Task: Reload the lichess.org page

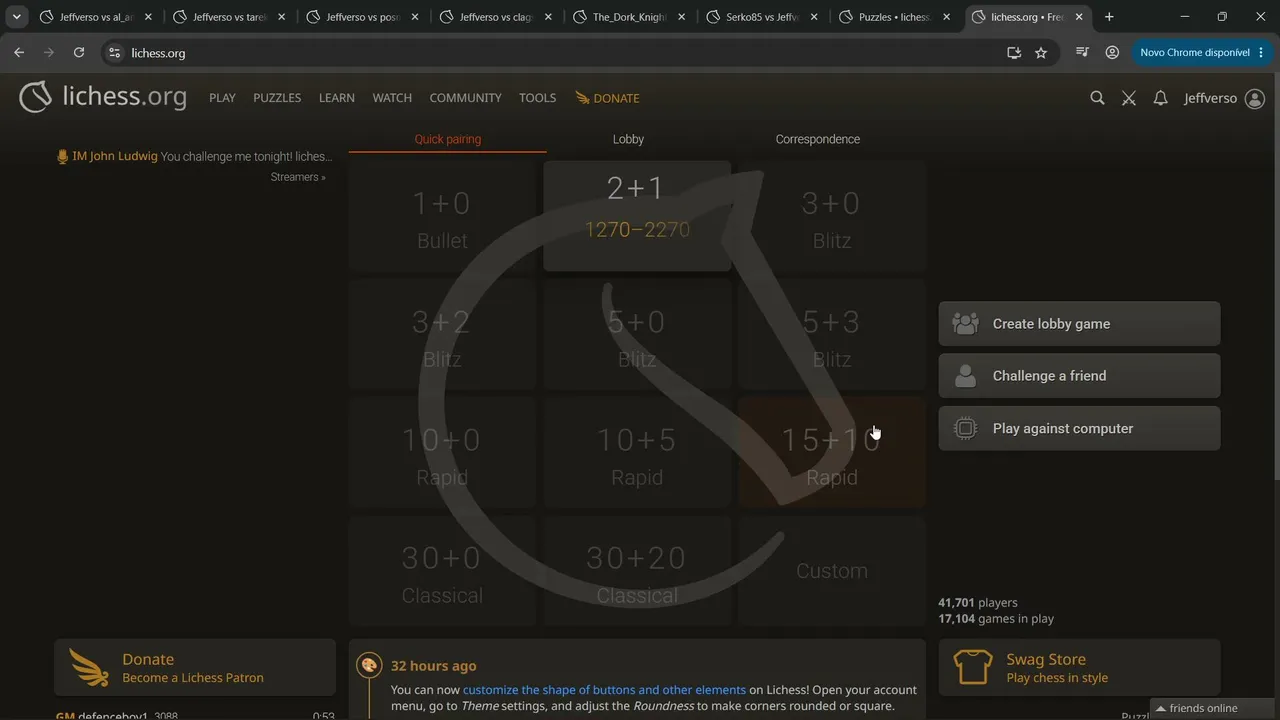Action: click(79, 53)
